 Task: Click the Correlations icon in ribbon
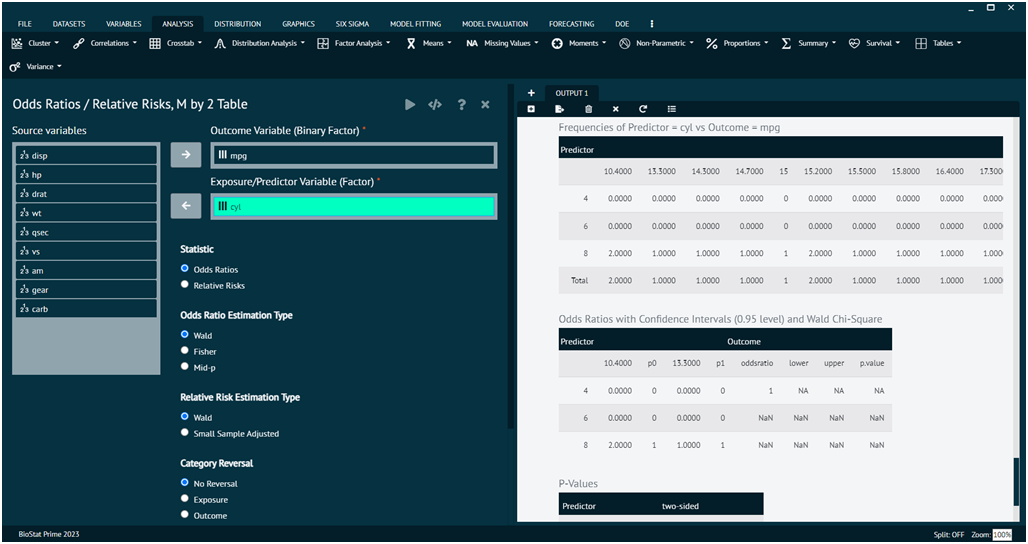point(79,43)
